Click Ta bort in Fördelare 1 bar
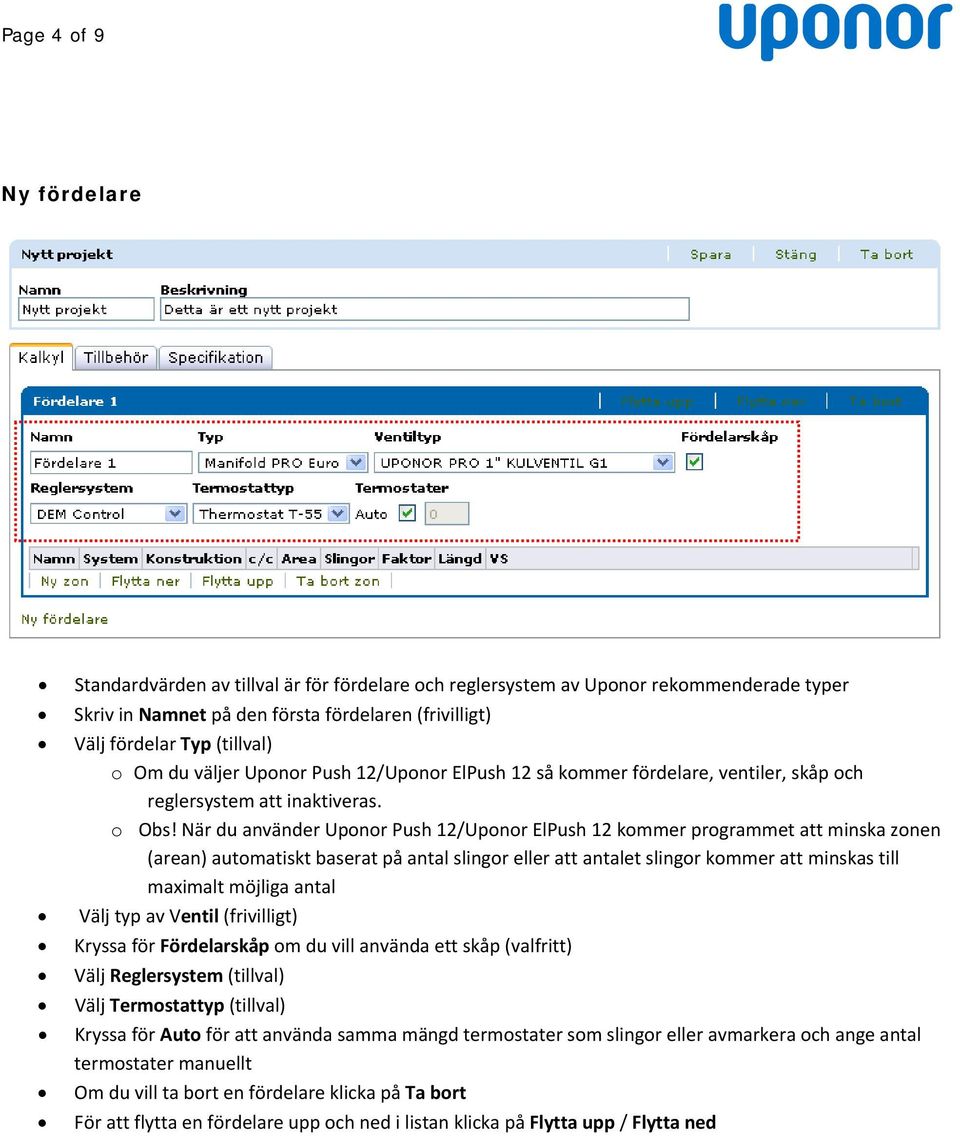 (876, 401)
